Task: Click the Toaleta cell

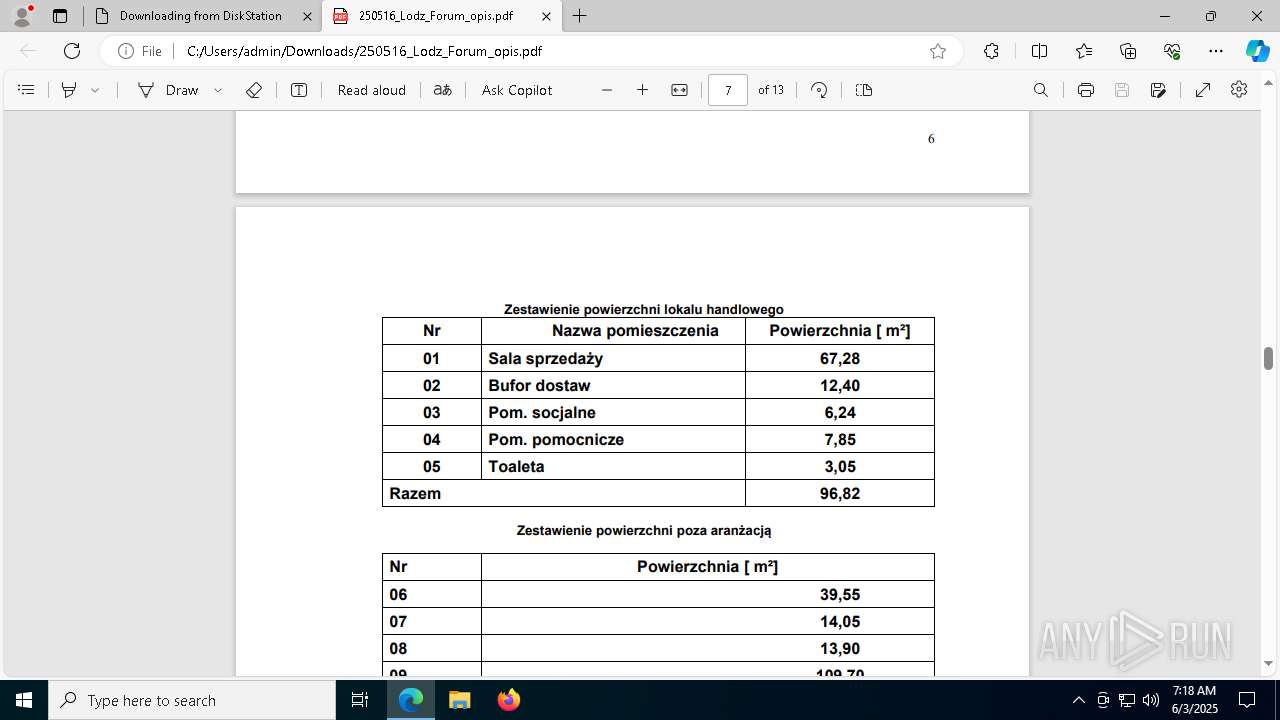Action: tap(613, 466)
